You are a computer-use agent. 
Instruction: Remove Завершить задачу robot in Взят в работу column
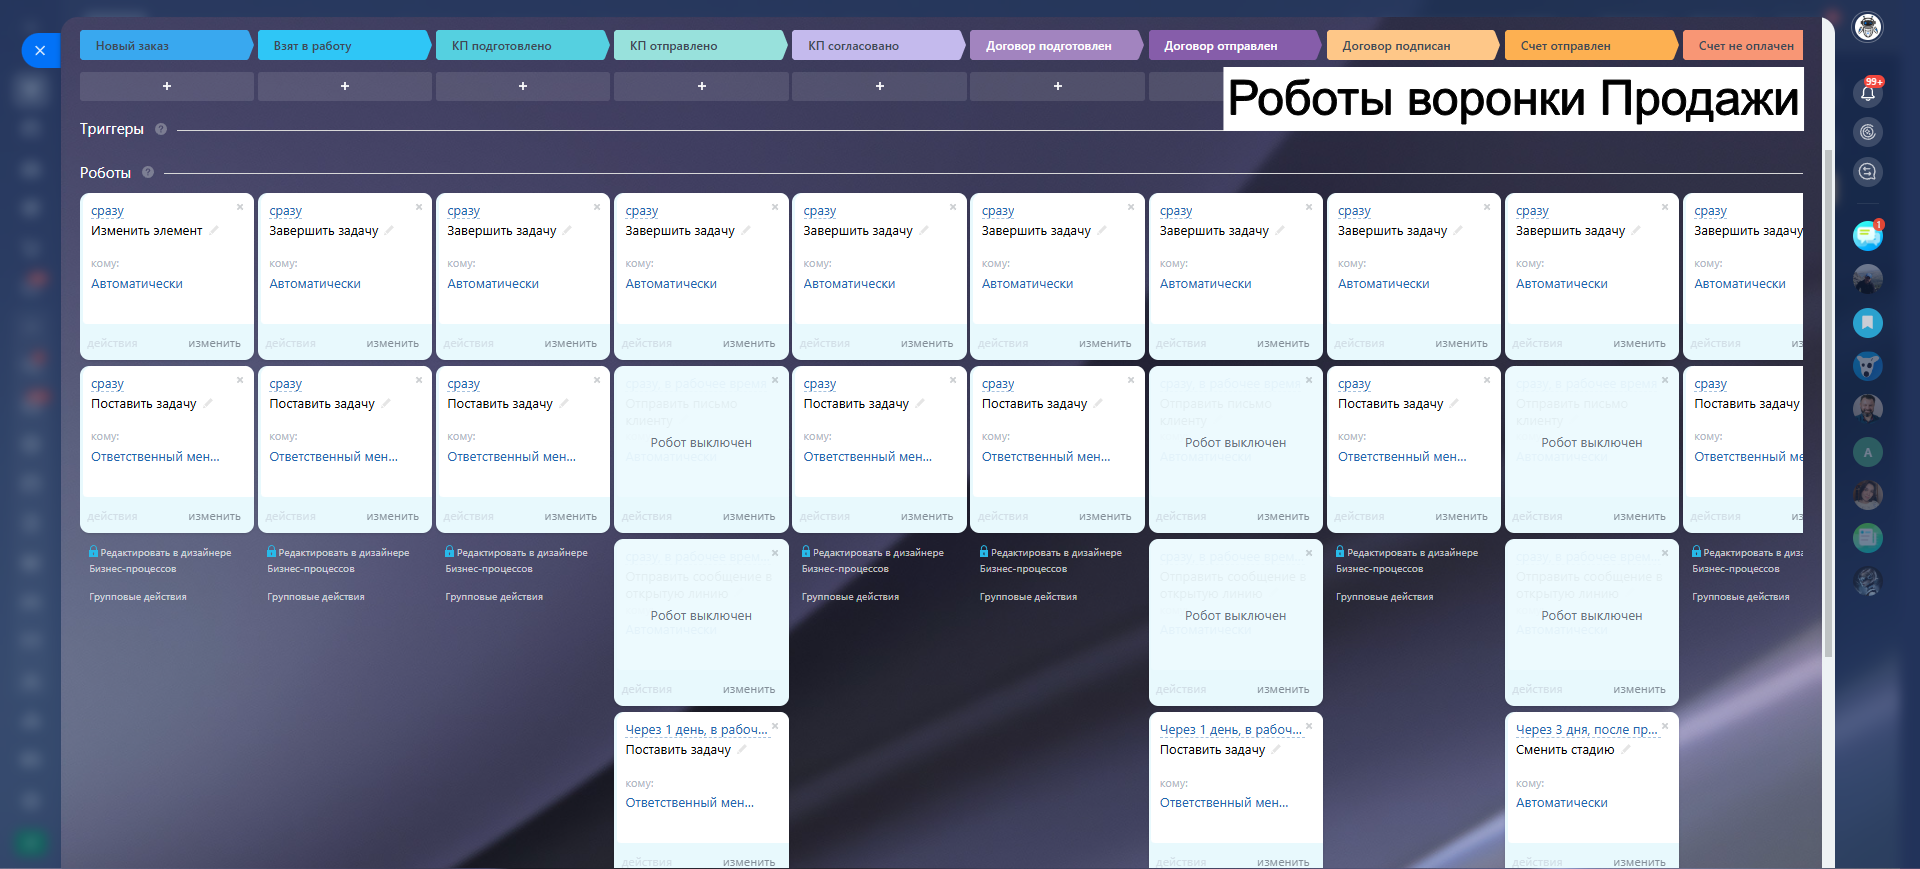tap(418, 207)
